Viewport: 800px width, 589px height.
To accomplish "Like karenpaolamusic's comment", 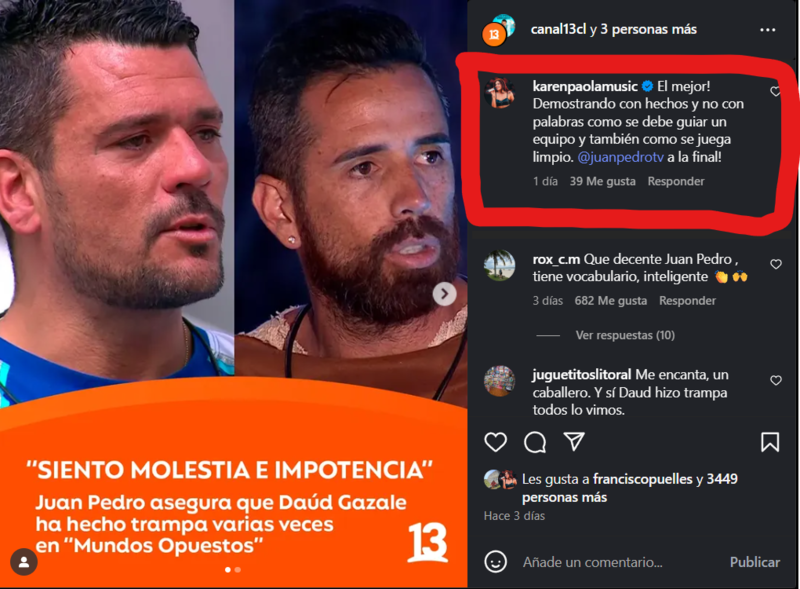I will [776, 91].
